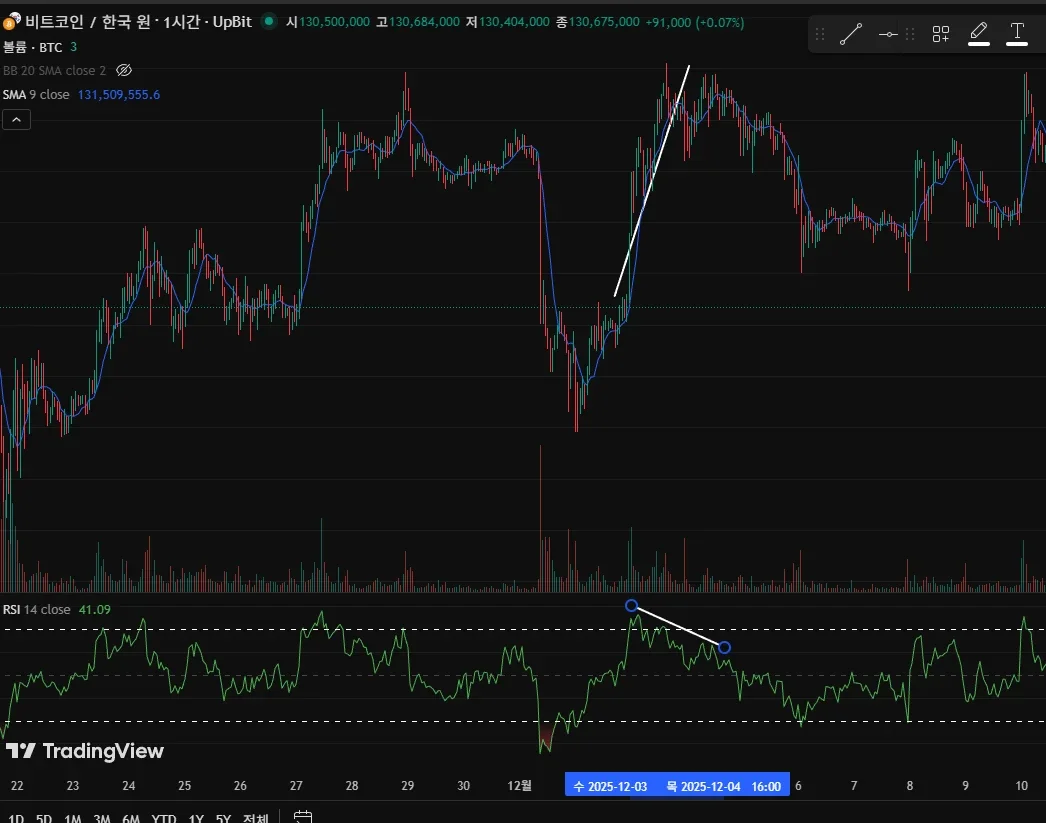Select RSI trendline left anchor point
Viewport: 1046px width, 823px height.
631,606
